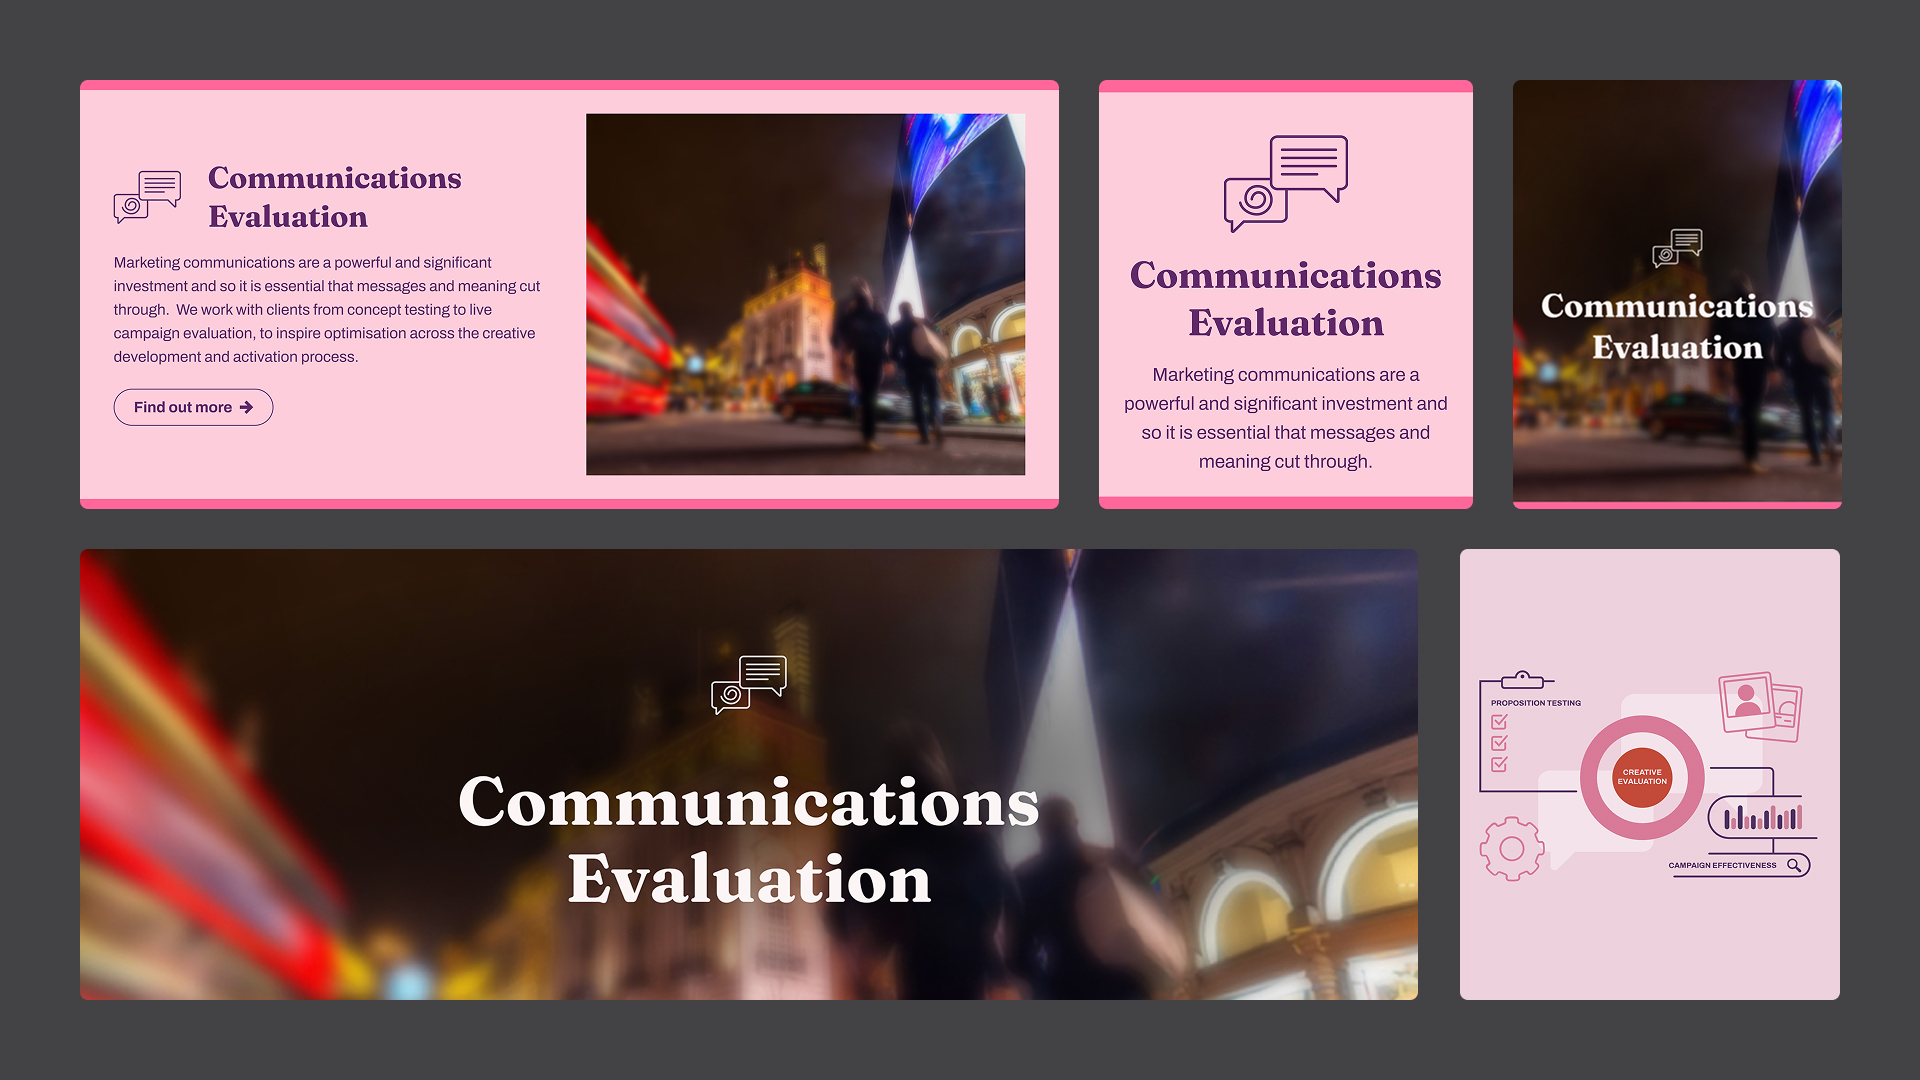1920x1080 pixels.
Task: Click the Proposition Testing label link
Action: (x=1536, y=703)
